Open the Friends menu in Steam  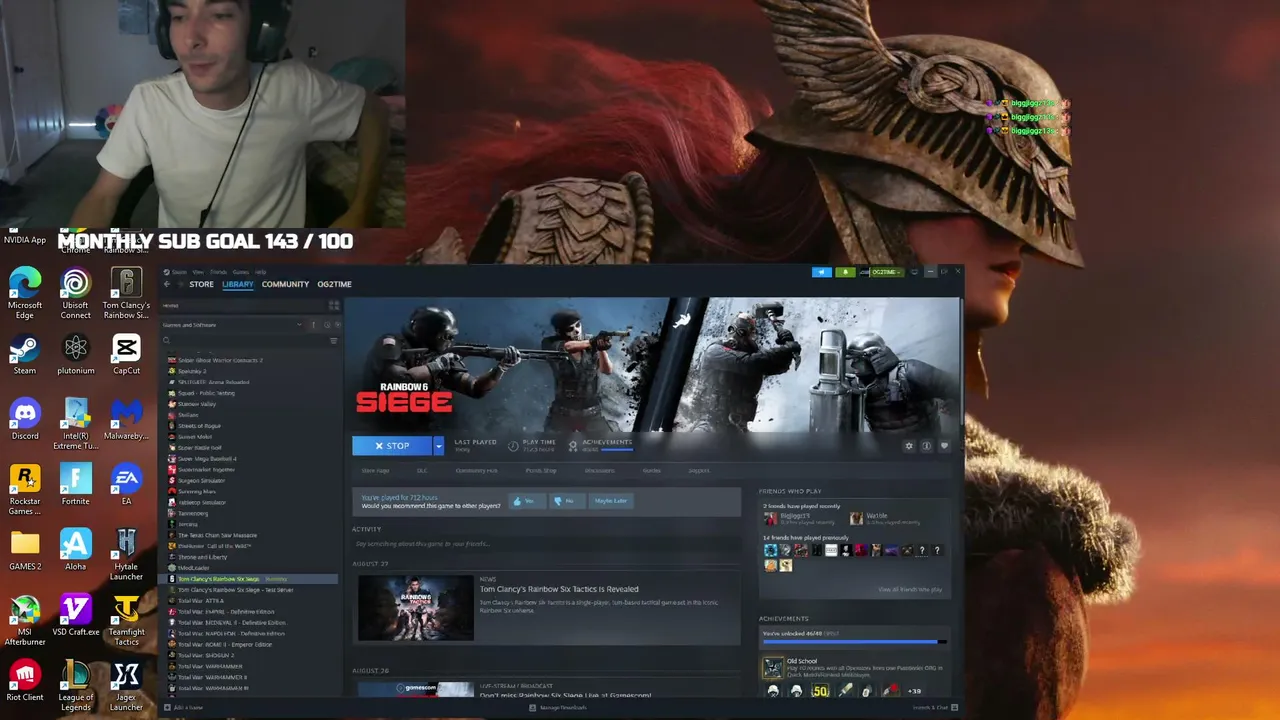pos(218,272)
